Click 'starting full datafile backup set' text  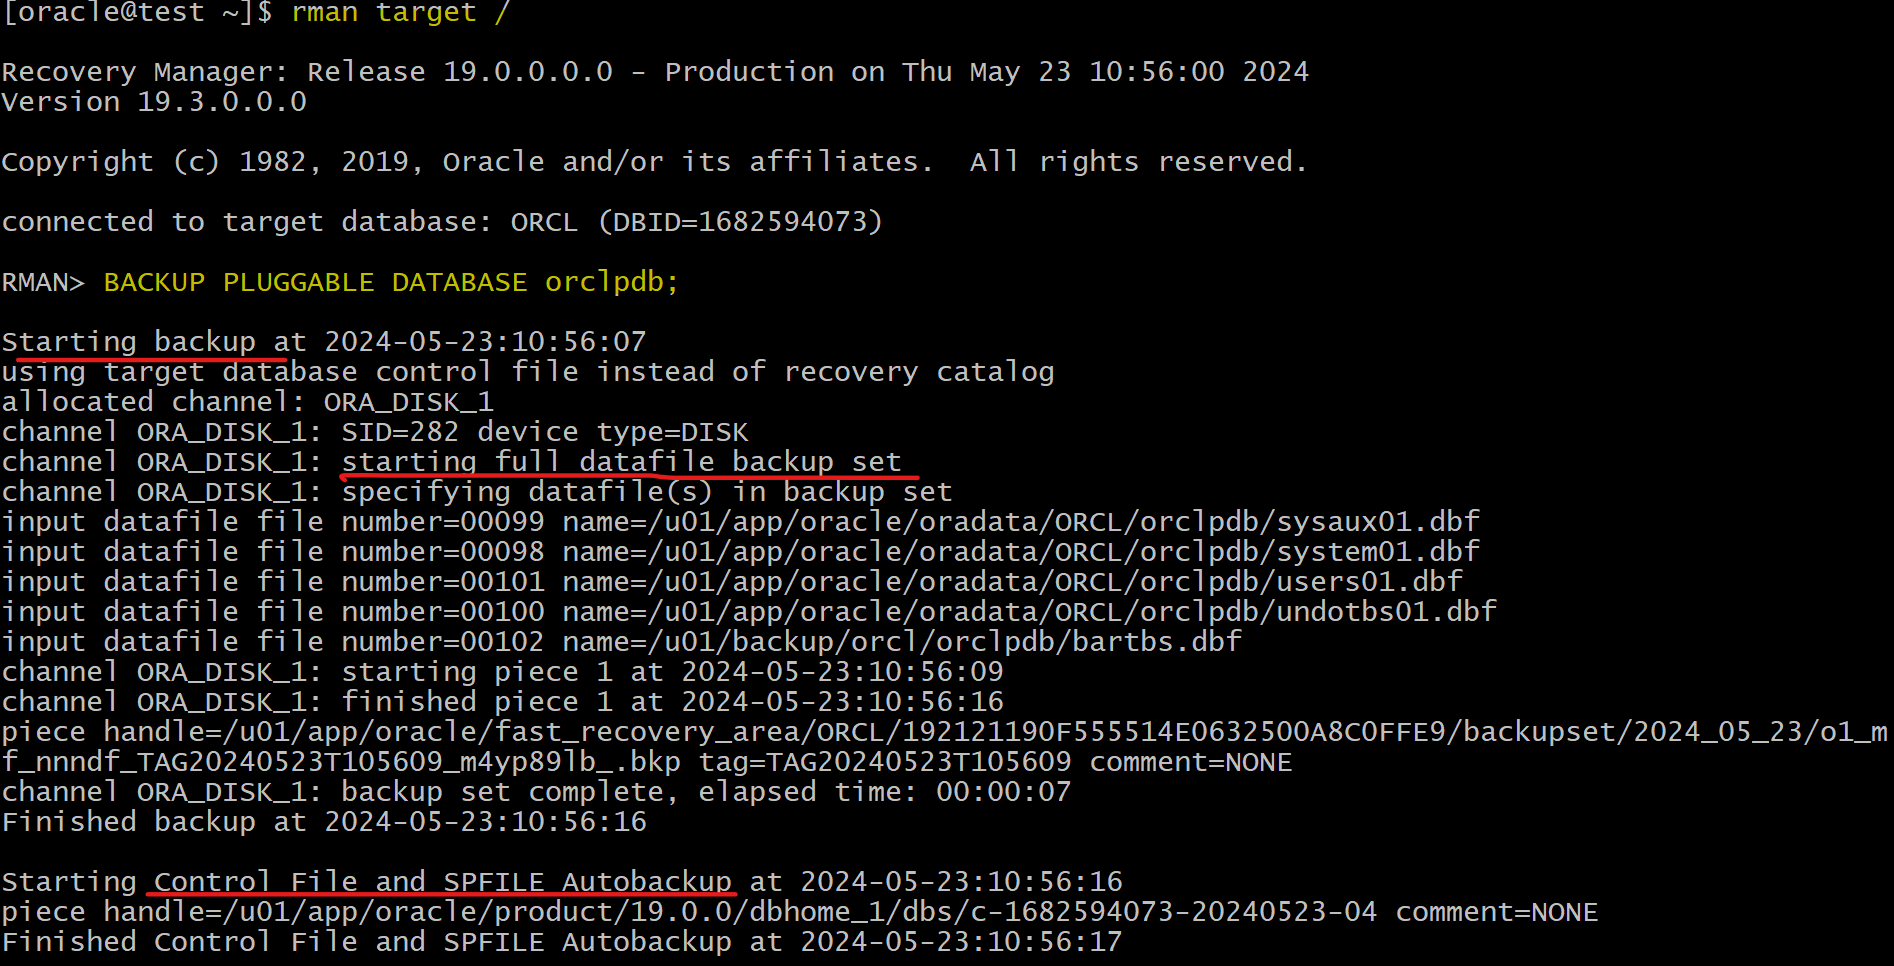coord(622,462)
